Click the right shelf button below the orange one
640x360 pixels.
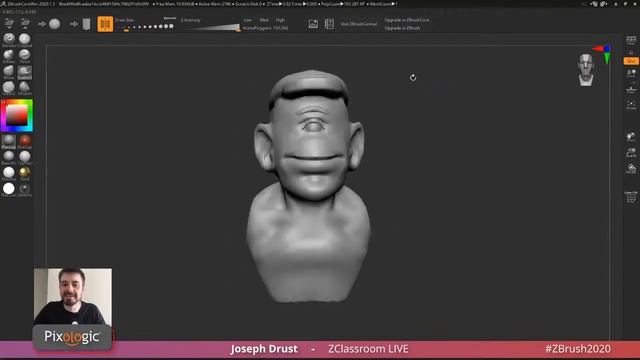point(631,73)
